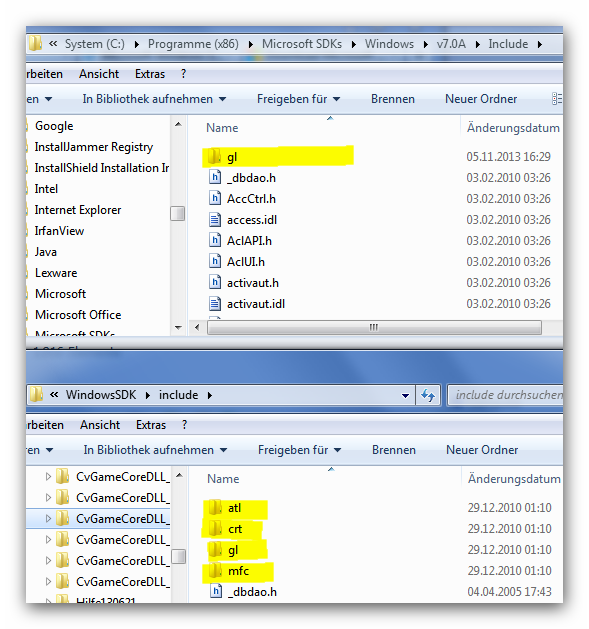Expand highlighted CvGameCoreDLL_ tree folder
The height and width of the screenshot is (629, 589).
(x=48, y=518)
